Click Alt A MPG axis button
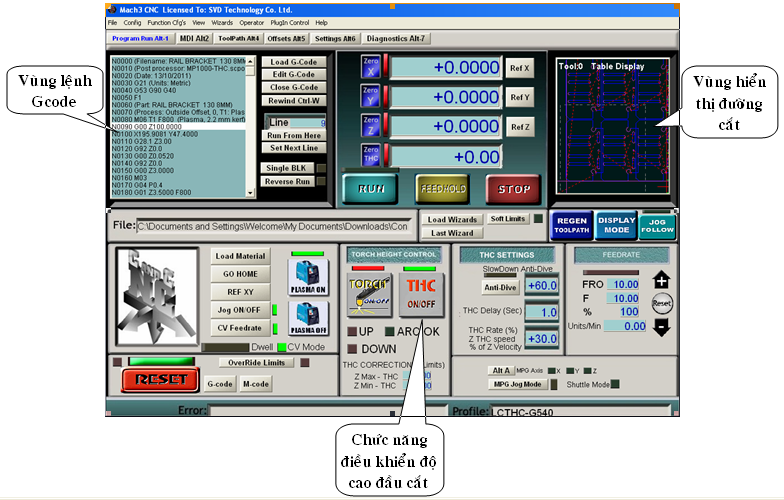This screenshot has width=784, height=500. (x=500, y=370)
